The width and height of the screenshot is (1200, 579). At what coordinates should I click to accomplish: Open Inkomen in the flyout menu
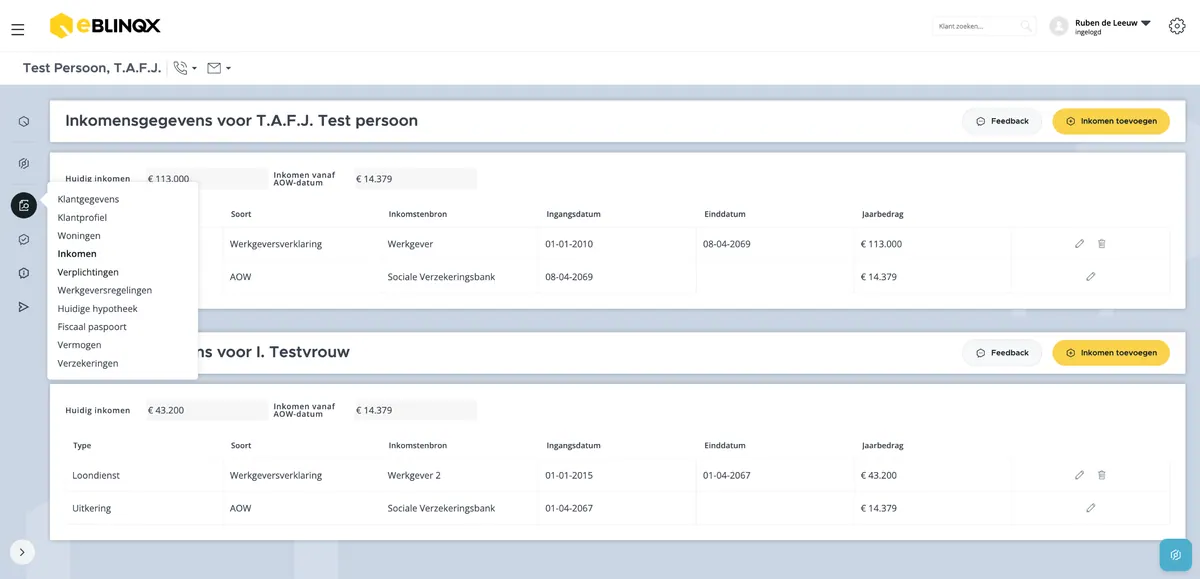[77, 254]
